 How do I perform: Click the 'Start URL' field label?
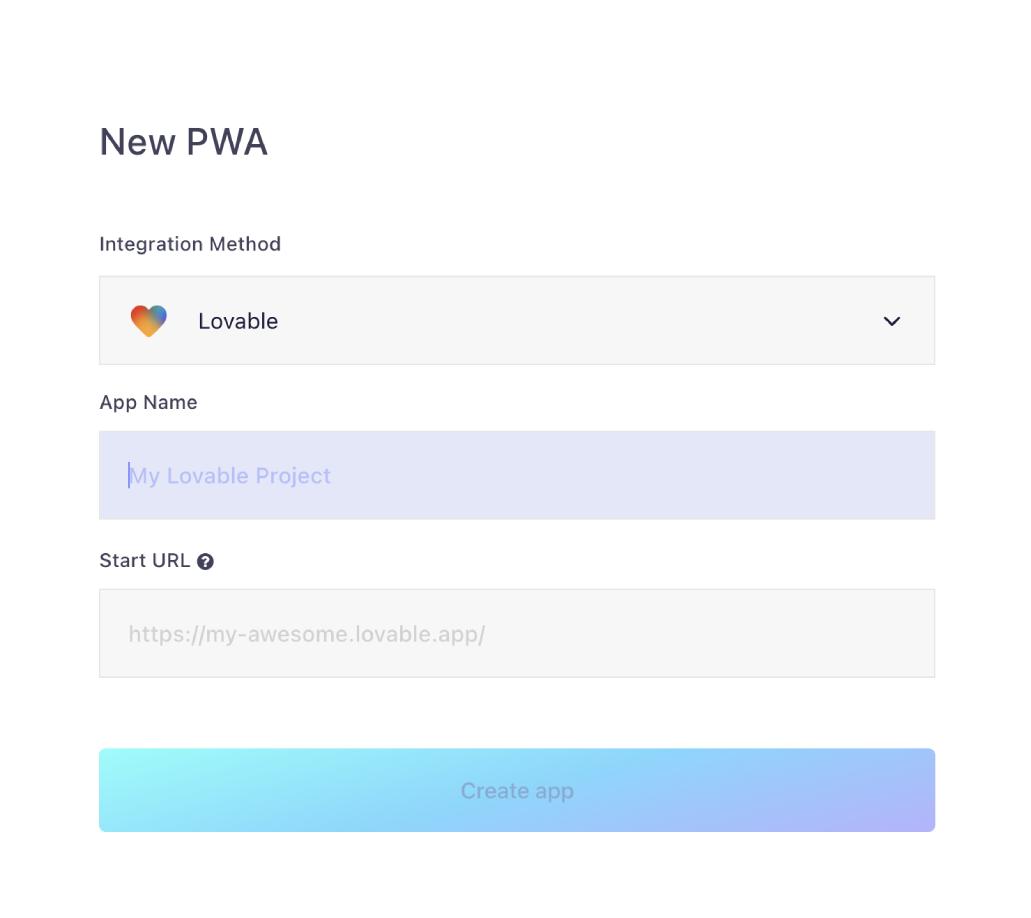(x=144, y=561)
